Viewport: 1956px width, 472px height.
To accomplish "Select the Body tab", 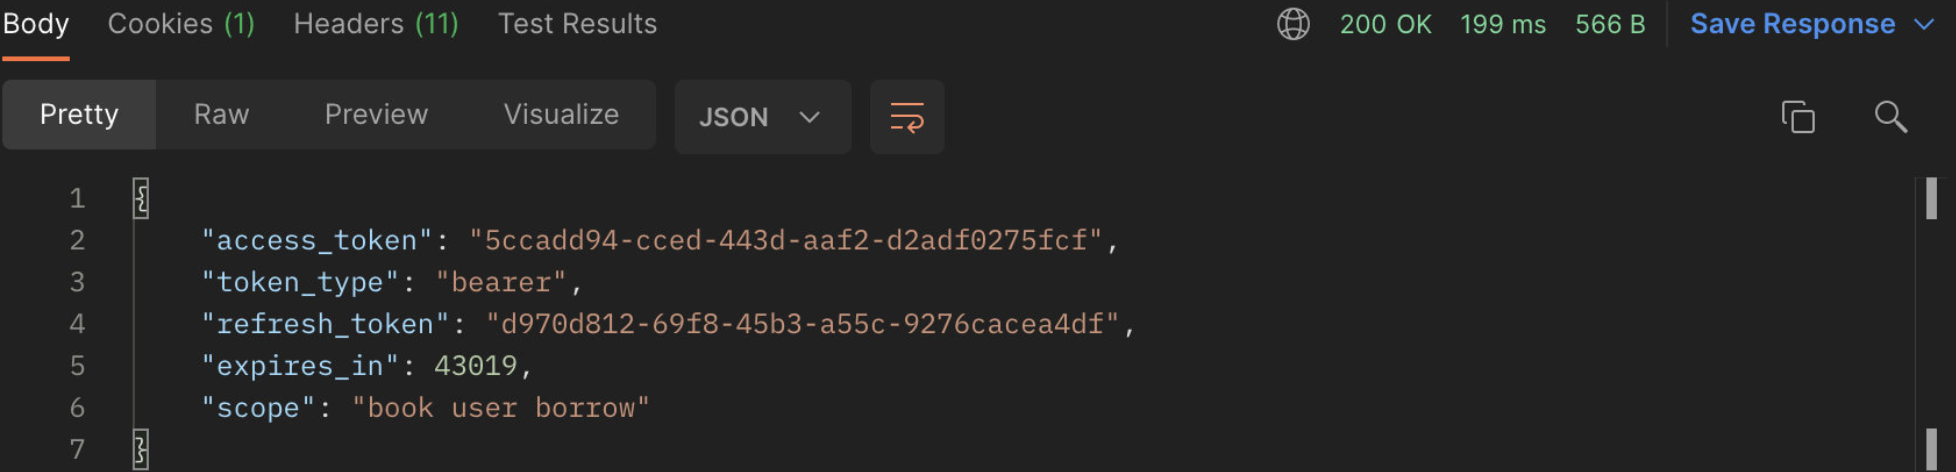I will point(36,24).
